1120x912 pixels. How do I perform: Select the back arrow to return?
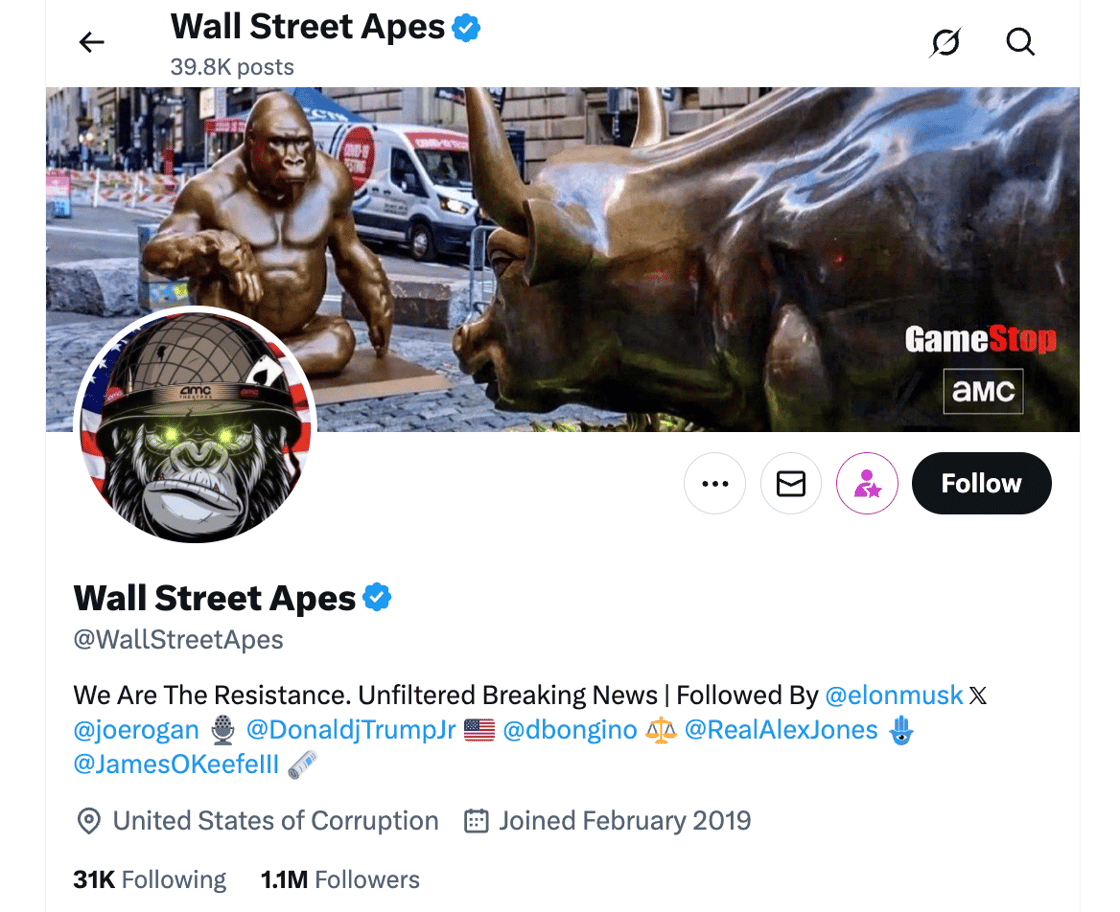91,42
